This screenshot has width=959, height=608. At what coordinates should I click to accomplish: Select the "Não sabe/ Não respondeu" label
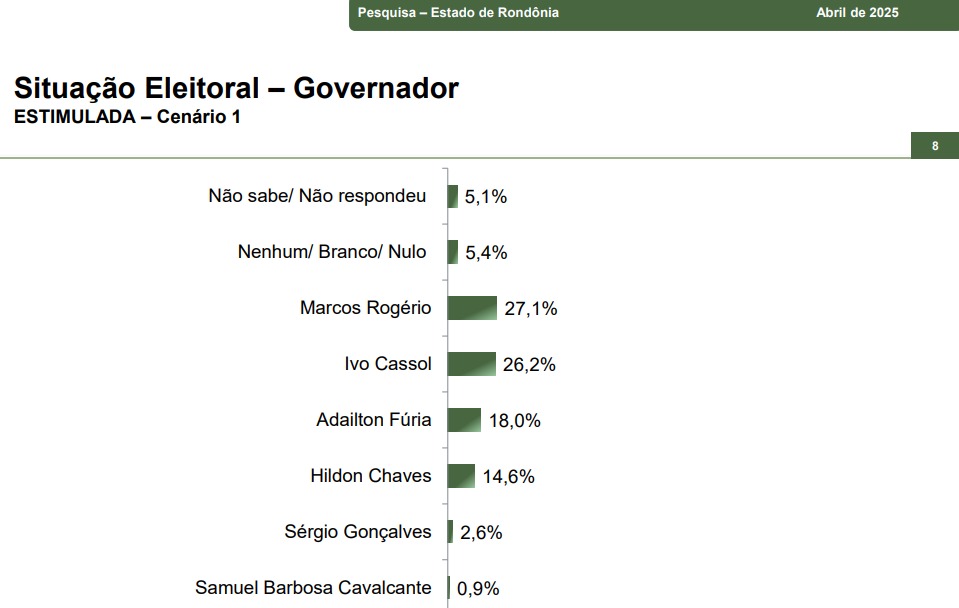coord(317,196)
